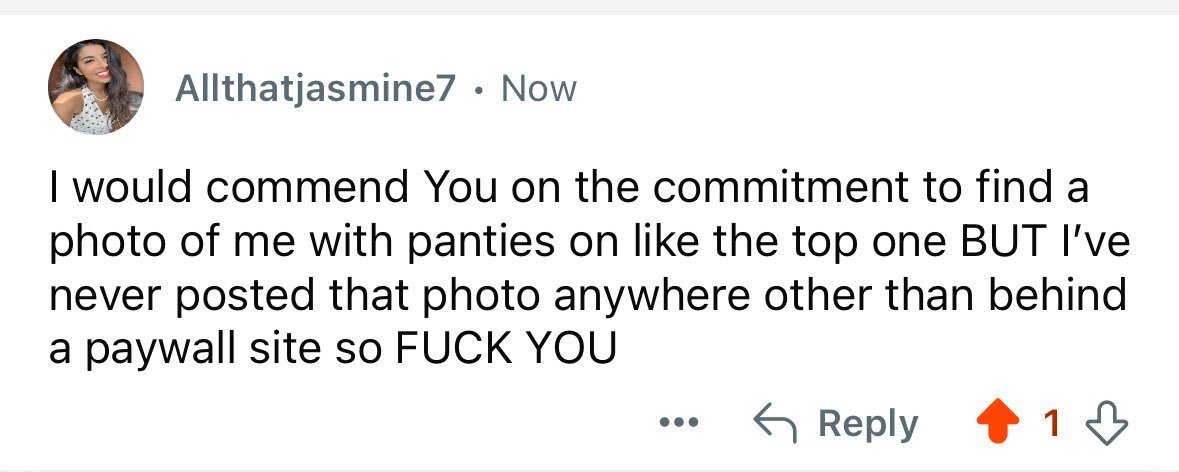Downvote the comment by Allthatjasmine7

pos(1104,424)
